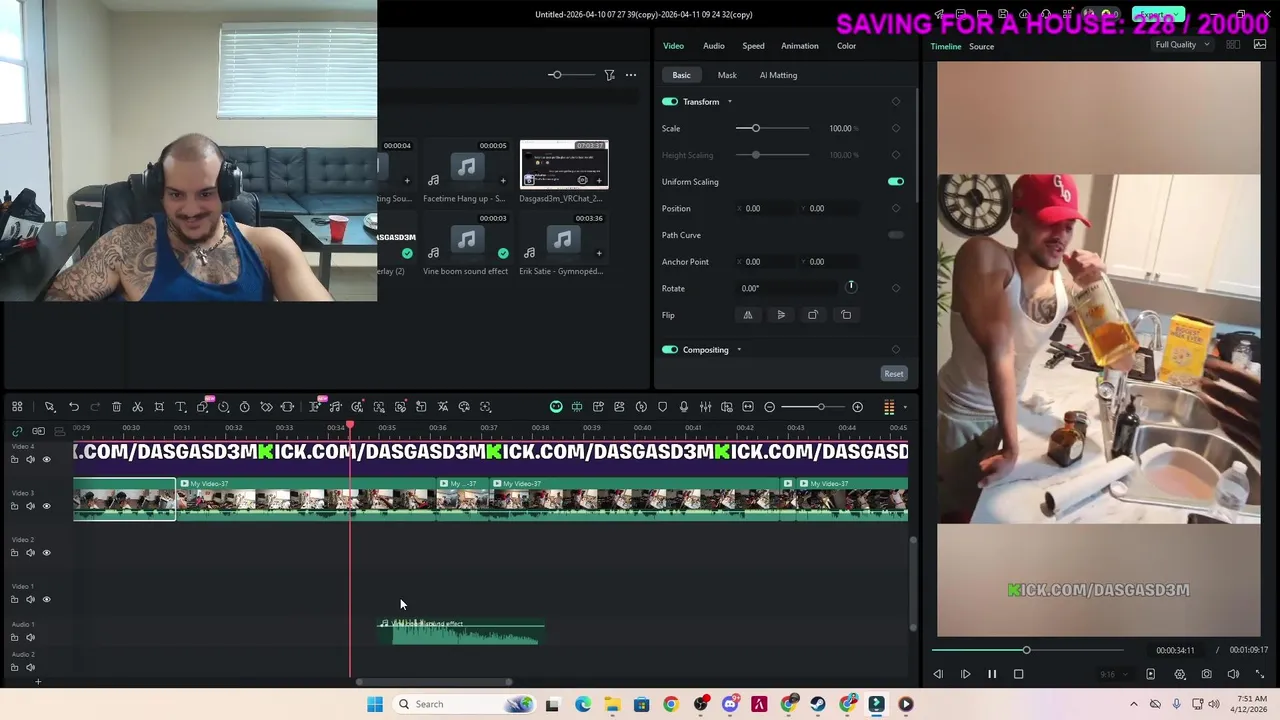Pause the preview playback

(992, 674)
